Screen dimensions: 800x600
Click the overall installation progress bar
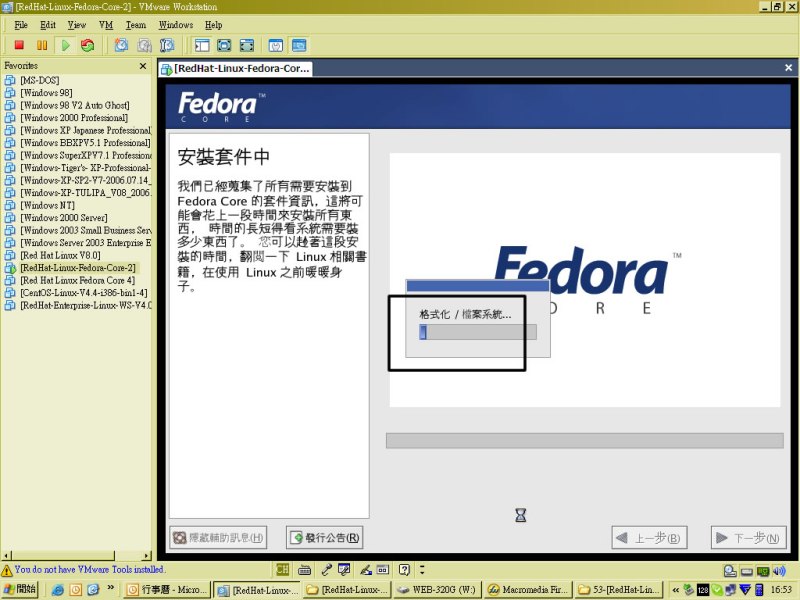pyautogui.click(x=585, y=441)
